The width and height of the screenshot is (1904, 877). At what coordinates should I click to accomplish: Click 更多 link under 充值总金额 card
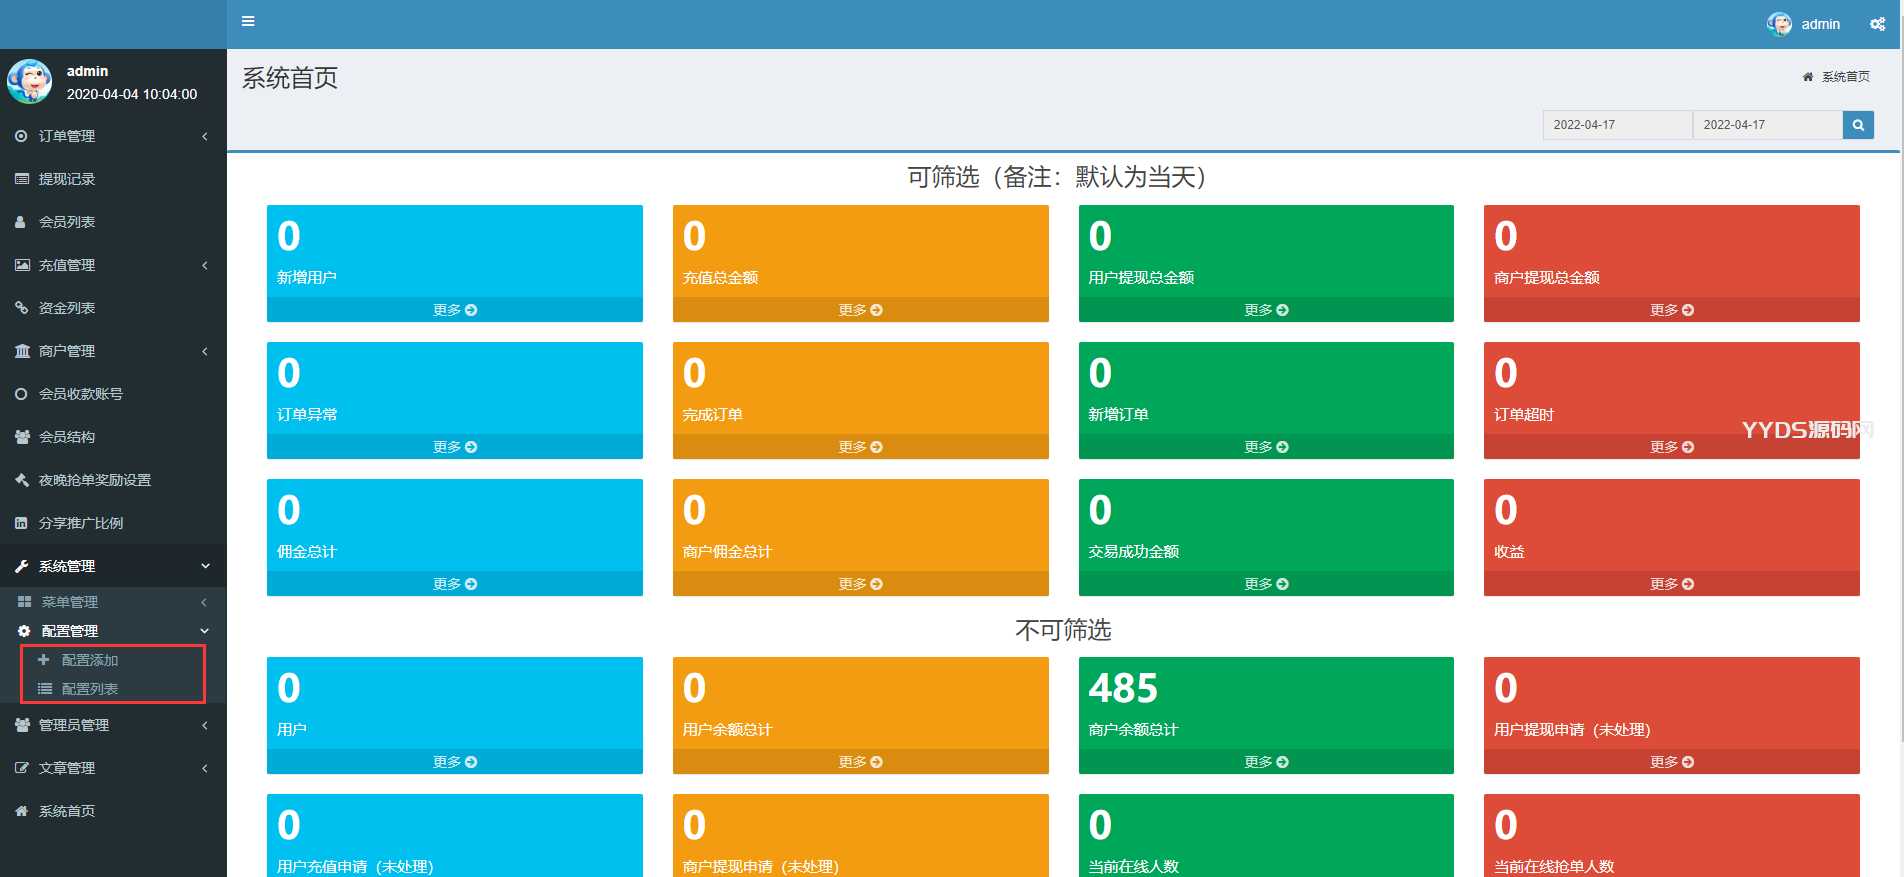click(860, 310)
